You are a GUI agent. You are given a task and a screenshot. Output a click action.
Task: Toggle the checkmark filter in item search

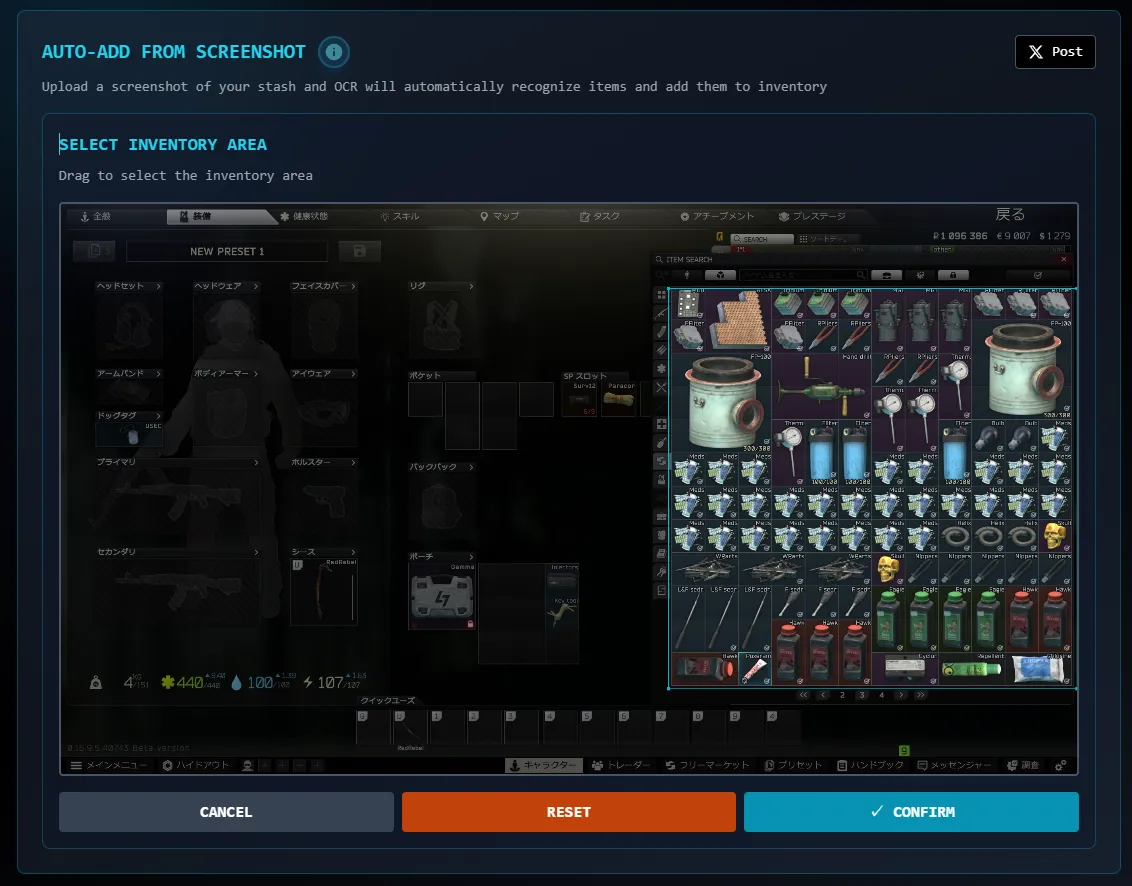[x=1038, y=275]
